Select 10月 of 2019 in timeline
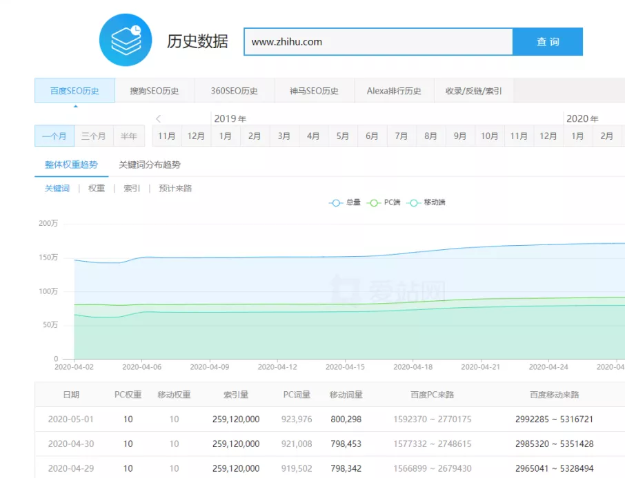Image resolution: width=625 pixels, height=481 pixels. tap(489, 136)
